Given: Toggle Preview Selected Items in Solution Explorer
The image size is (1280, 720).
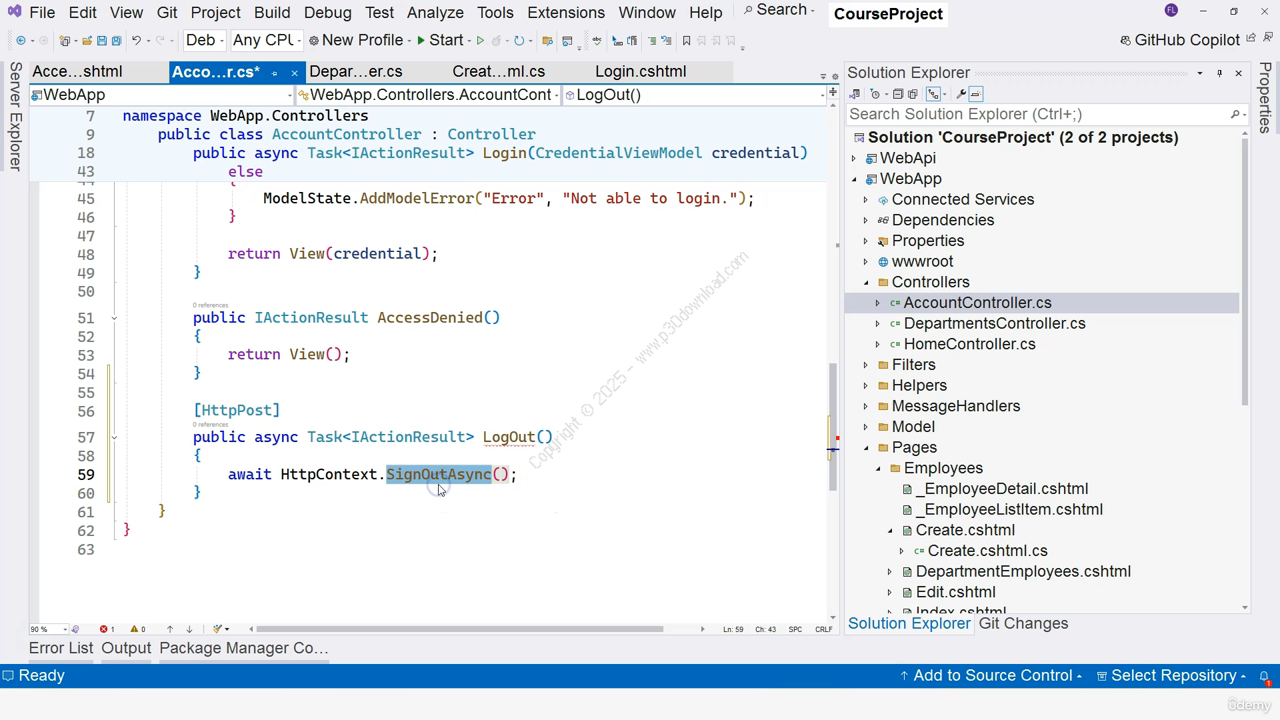Looking at the screenshot, I should (976, 94).
